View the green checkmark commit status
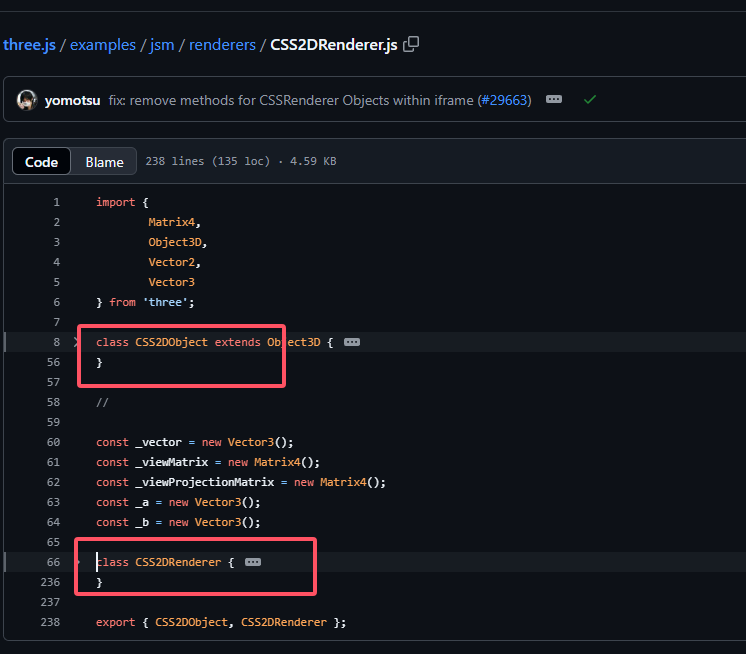This screenshot has width=746, height=654. pyautogui.click(x=590, y=100)
